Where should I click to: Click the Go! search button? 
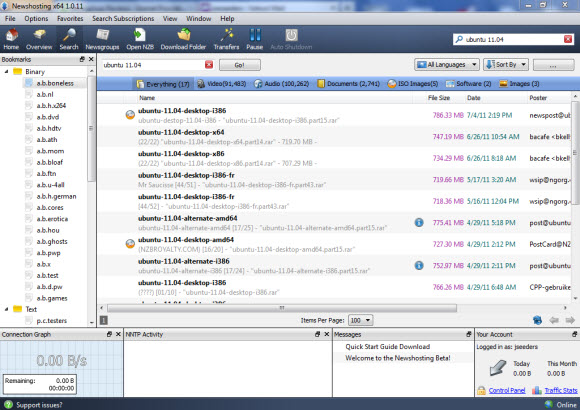[x=240, y=65]
